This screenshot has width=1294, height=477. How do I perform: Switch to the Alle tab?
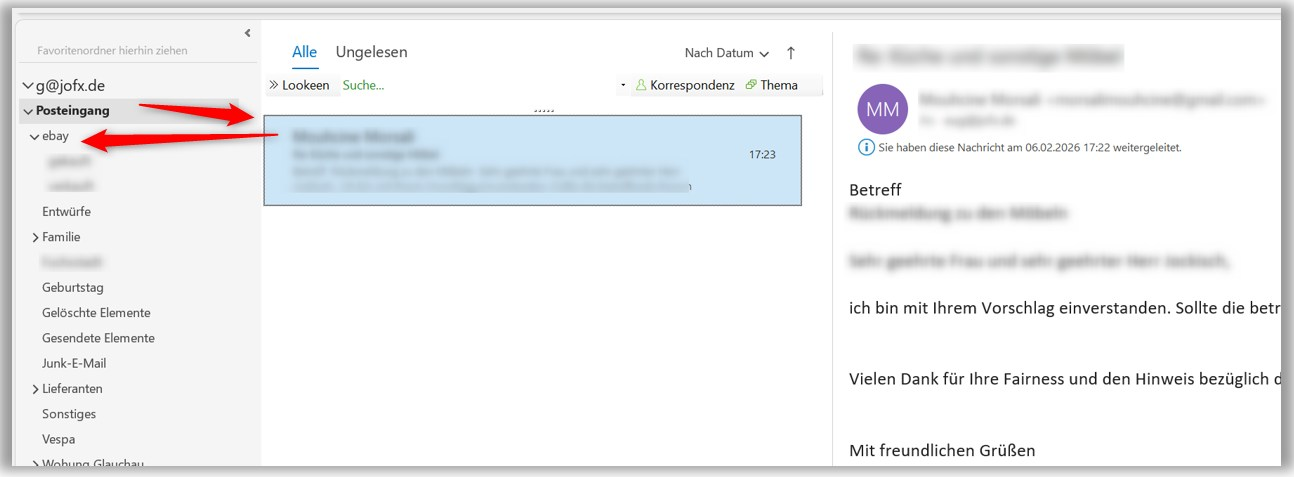[x=305, y=52]
